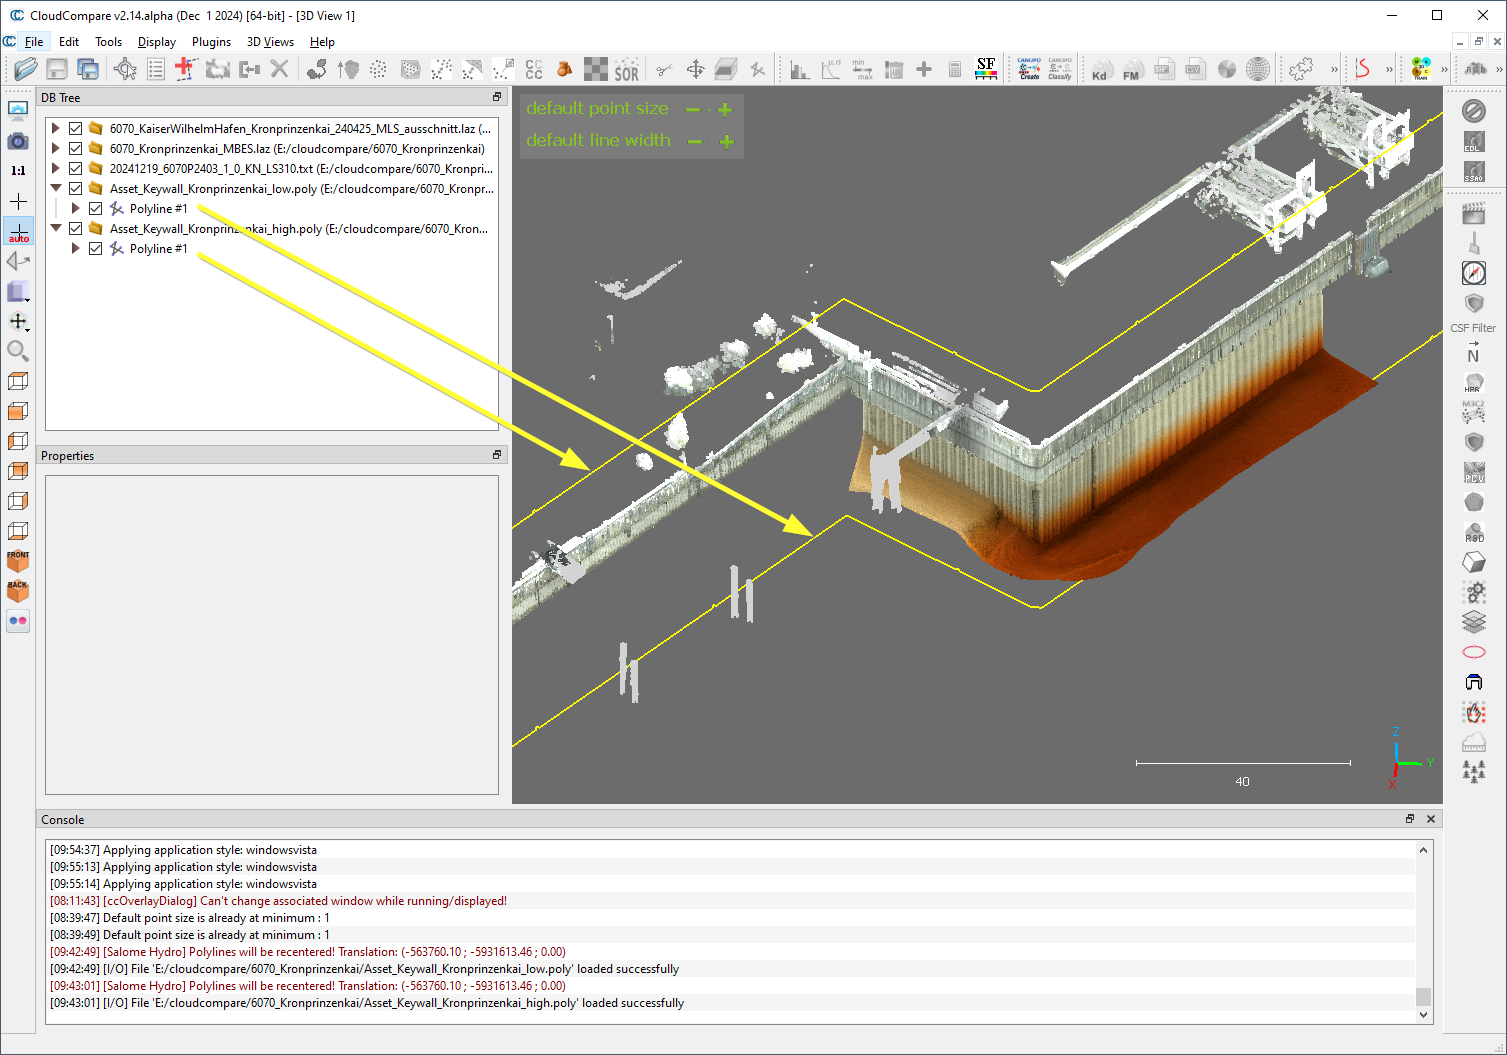Open the SF color scale manager icon
This screenshot has height=1055, width=1507.
click(x=986, y=68)
